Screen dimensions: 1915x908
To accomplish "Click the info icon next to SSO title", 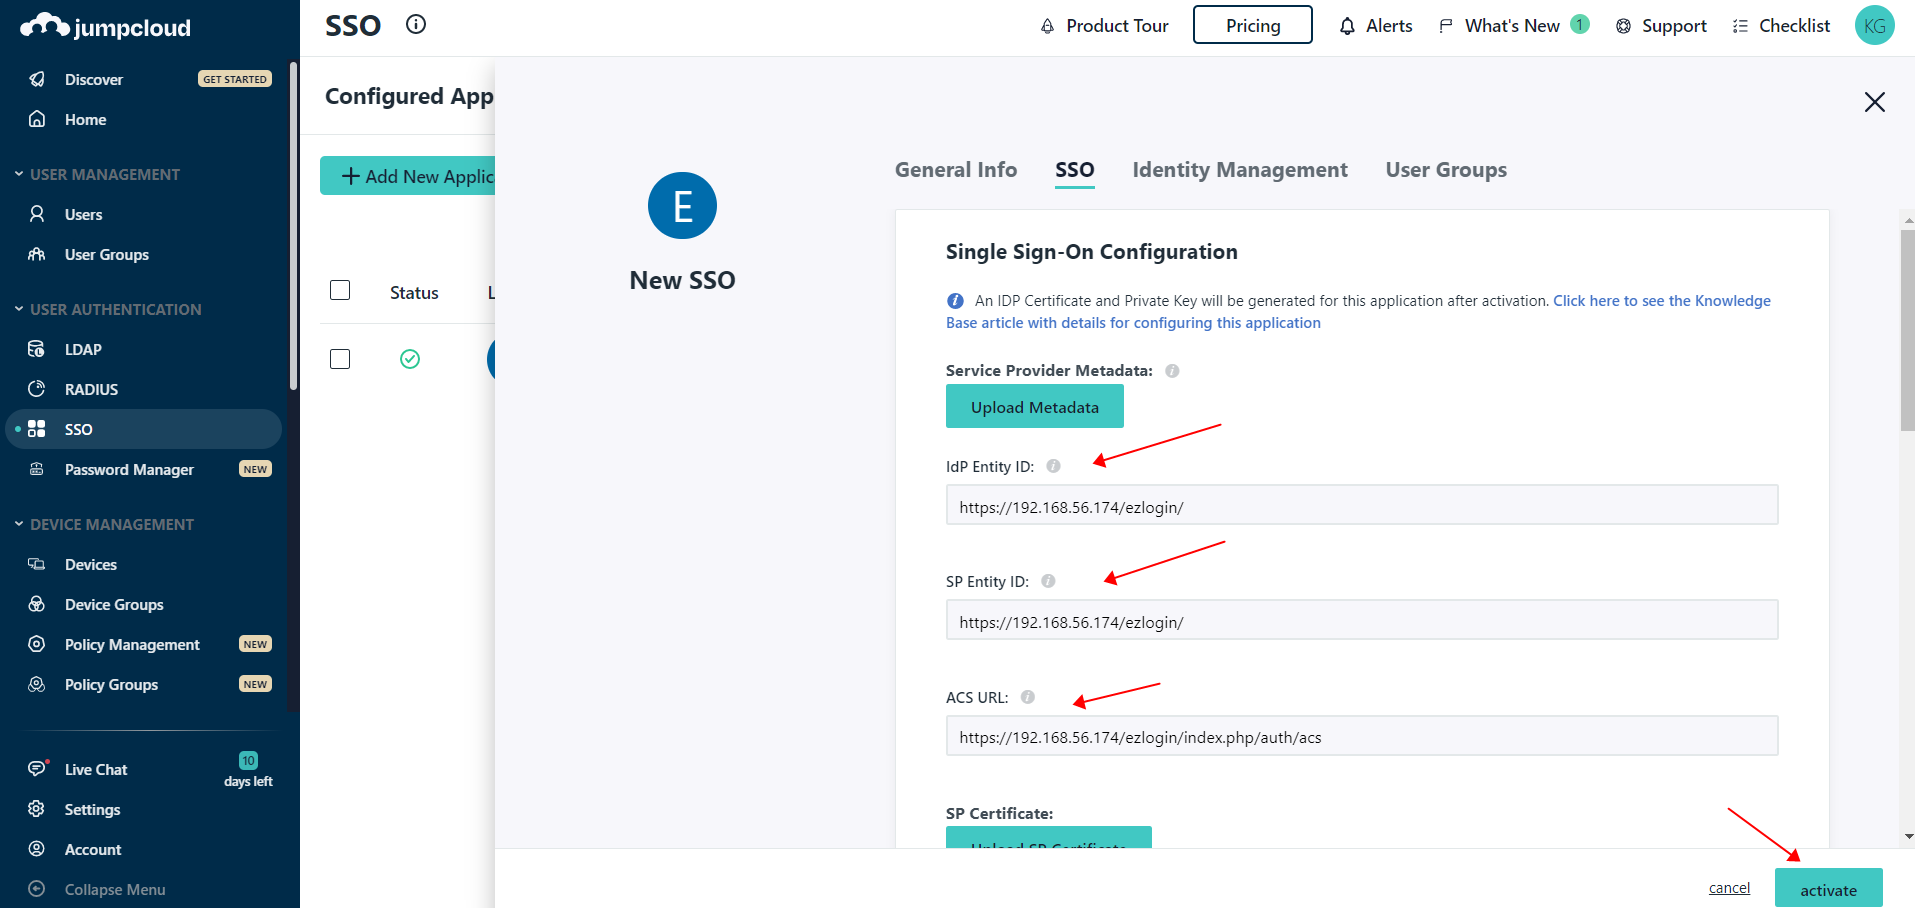I will pos(416,24).
